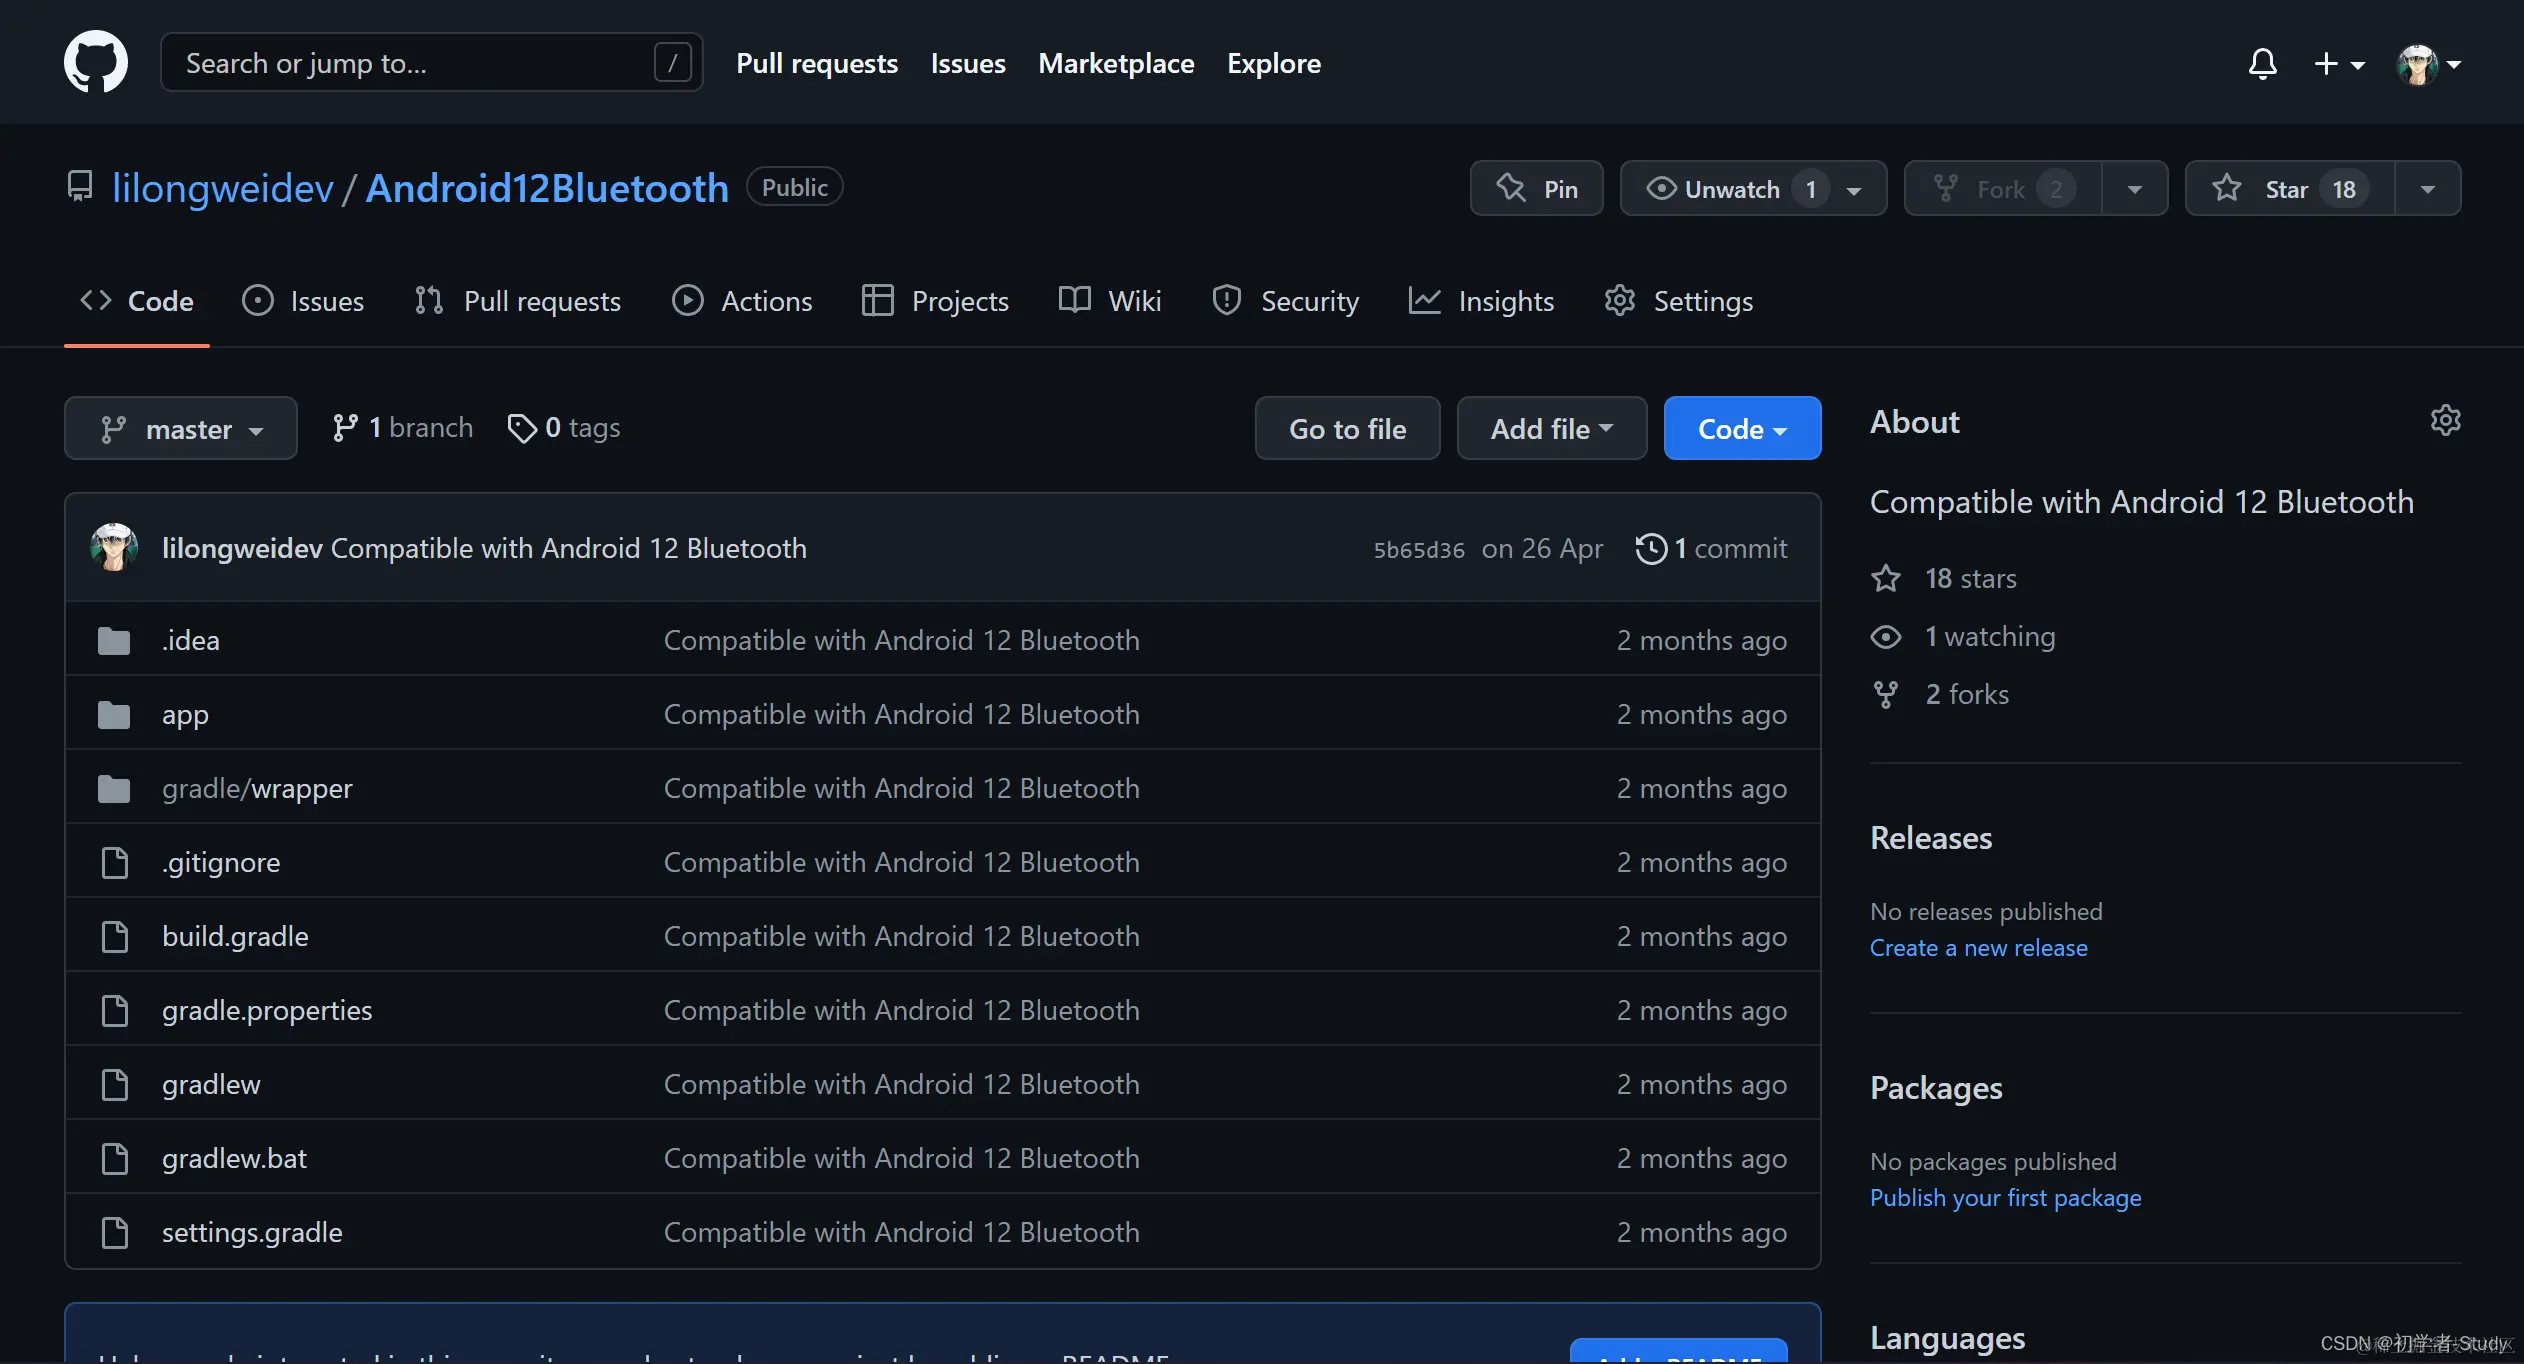
Task: Click the gradlew.bat file icon
Action: point(114,1158)
